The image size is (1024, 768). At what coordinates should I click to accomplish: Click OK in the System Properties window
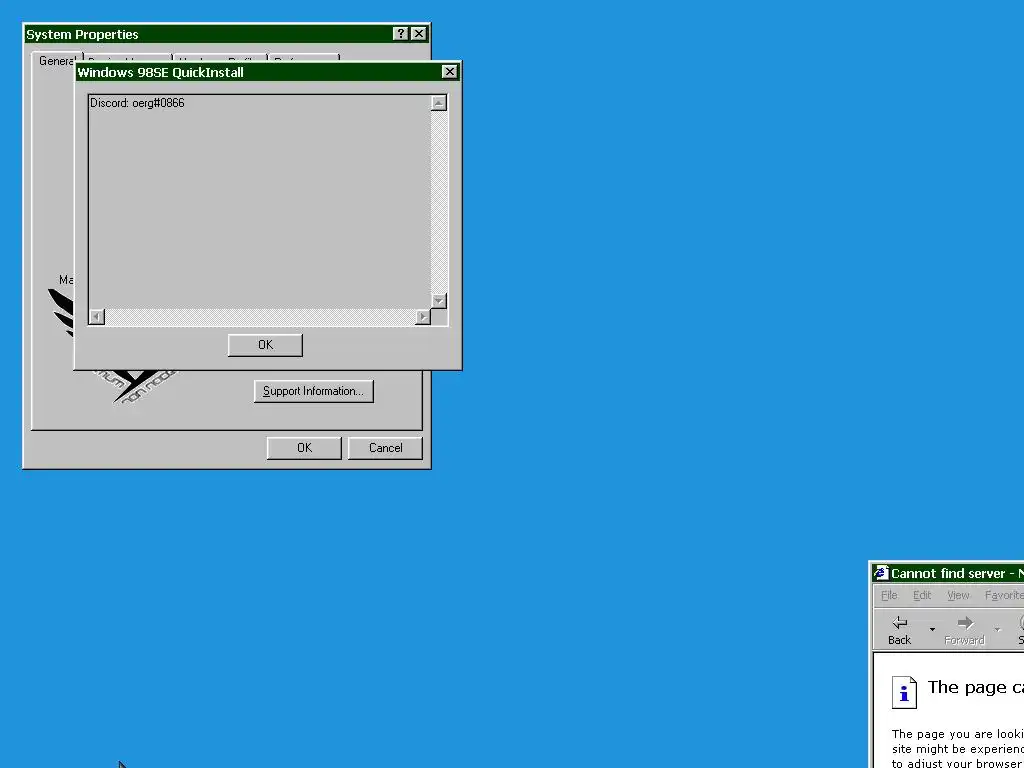point(304,448)
